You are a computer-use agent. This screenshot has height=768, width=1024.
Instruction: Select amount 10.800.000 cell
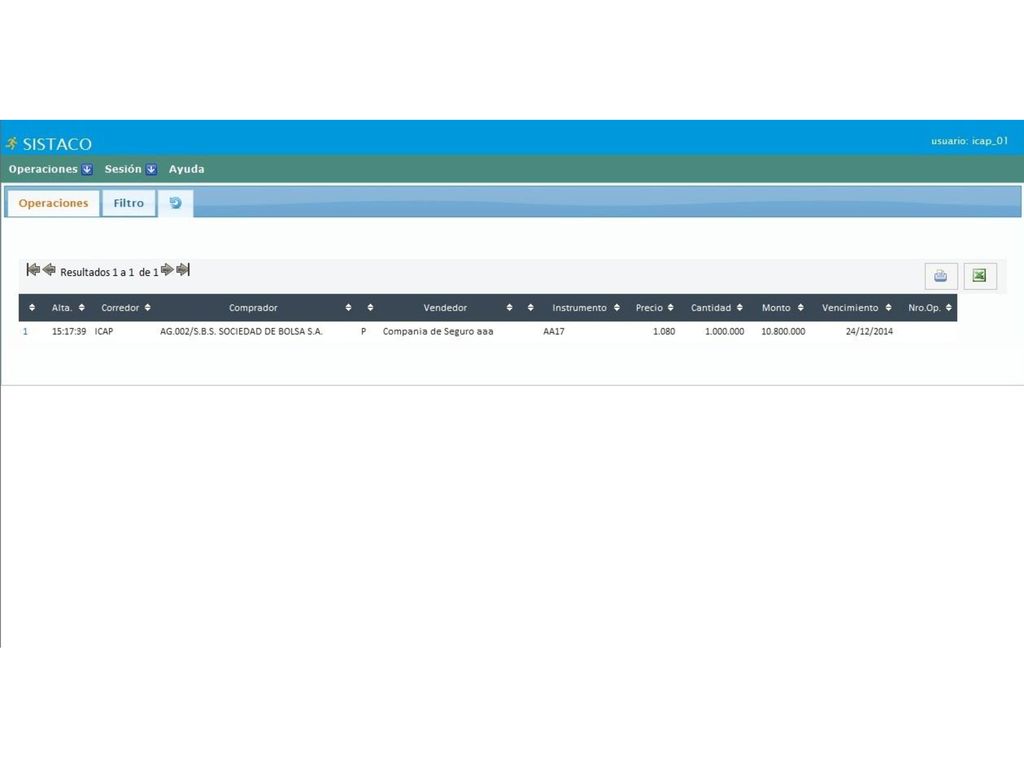pyautogui.click(x=783, y=331)
